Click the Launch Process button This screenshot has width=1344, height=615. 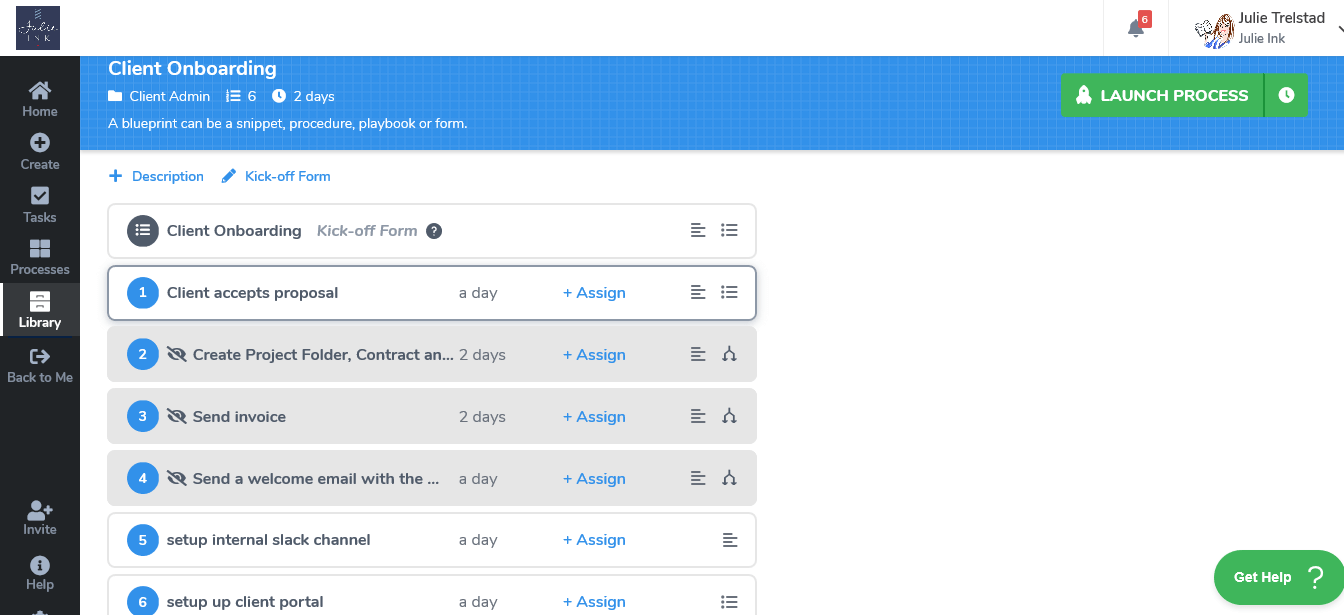1162,96
